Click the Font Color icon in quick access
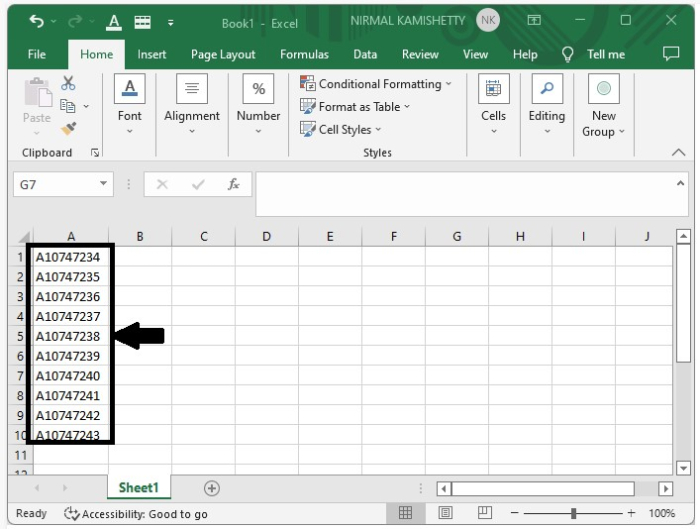 click(114, 22)
